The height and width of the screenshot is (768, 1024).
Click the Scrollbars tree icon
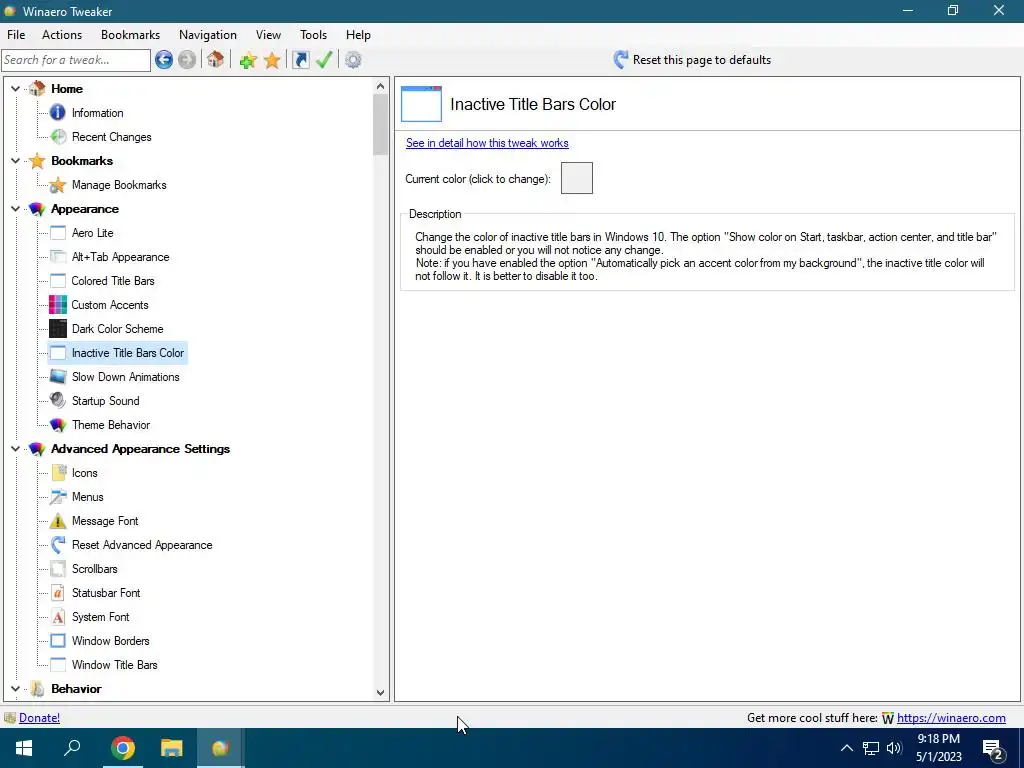click(x=57, y=569)
